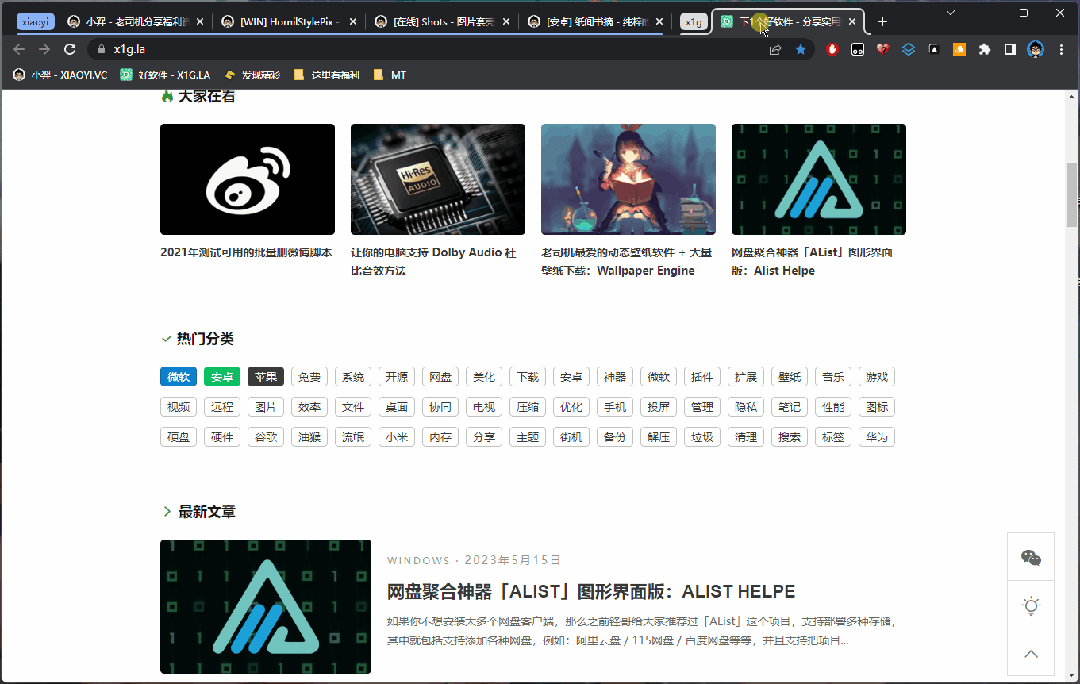Open the large AList thumbnail under 最新文章
This screenshot has width=1080, height=684.
[x=265, y=607]
